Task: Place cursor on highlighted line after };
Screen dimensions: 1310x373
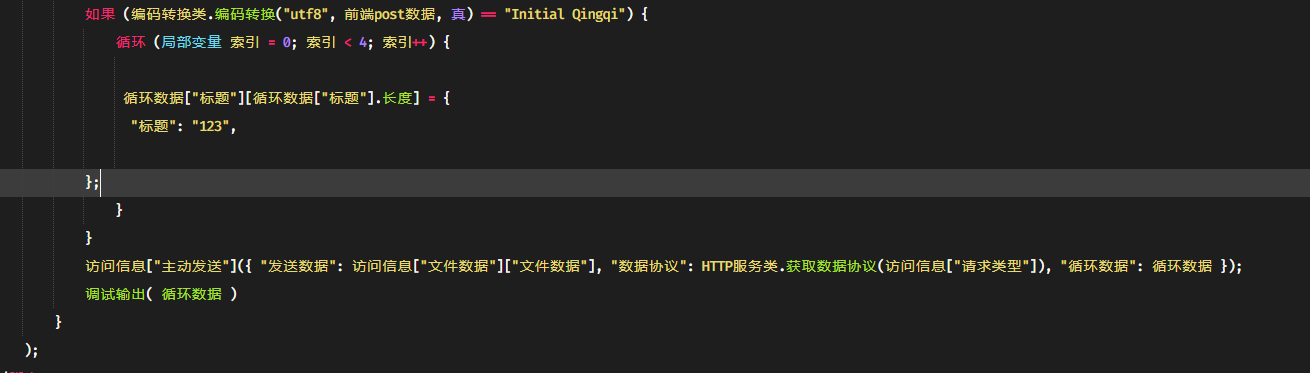Action: tap(102, 182)
